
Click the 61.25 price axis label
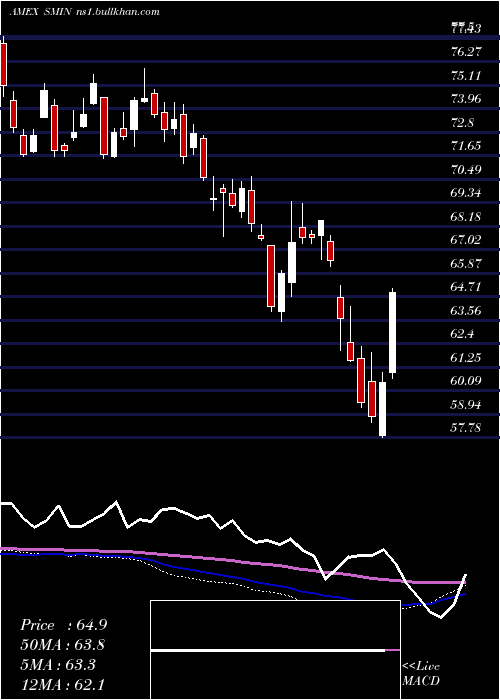(466, 357)
